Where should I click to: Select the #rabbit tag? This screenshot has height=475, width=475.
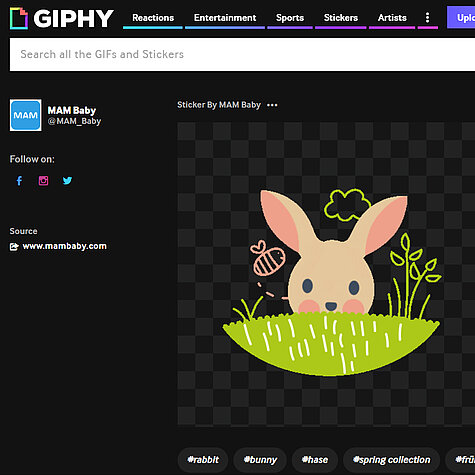203,460
